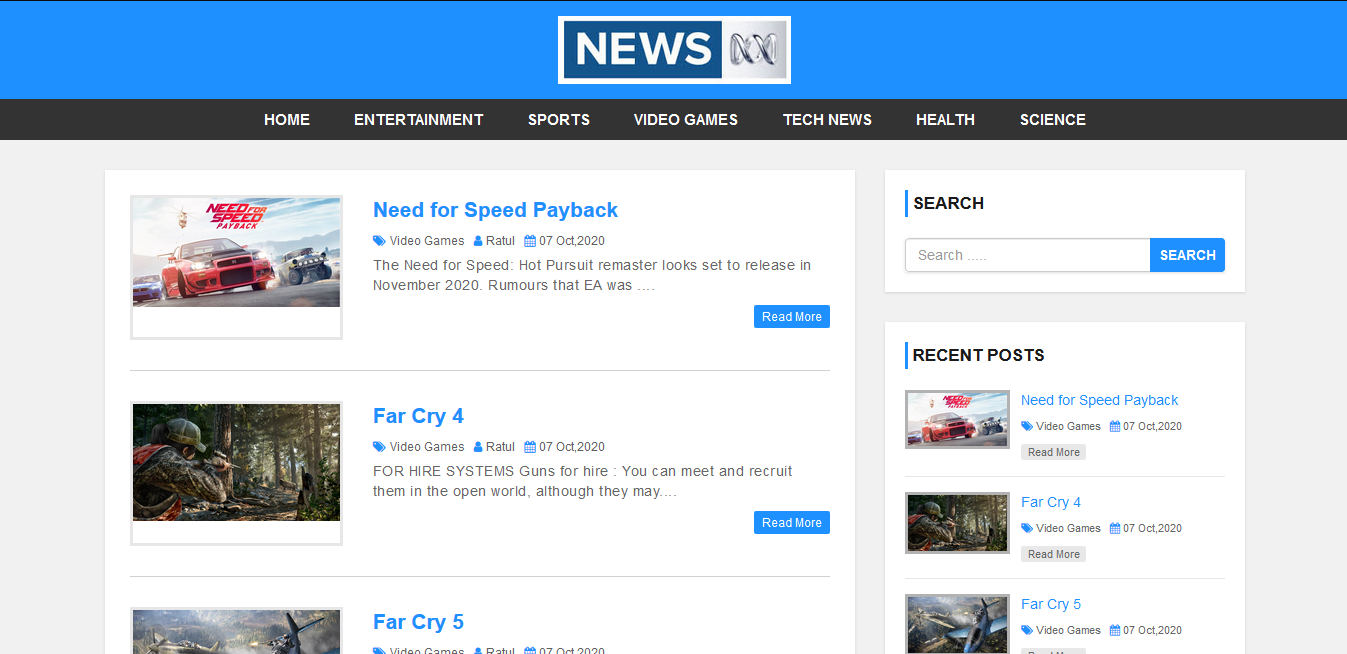The width and height of the screenshot is (1347, 654).
Task: Click Far Cry 4 thumbnail in Recent Posts
Action: coord(957,523)
